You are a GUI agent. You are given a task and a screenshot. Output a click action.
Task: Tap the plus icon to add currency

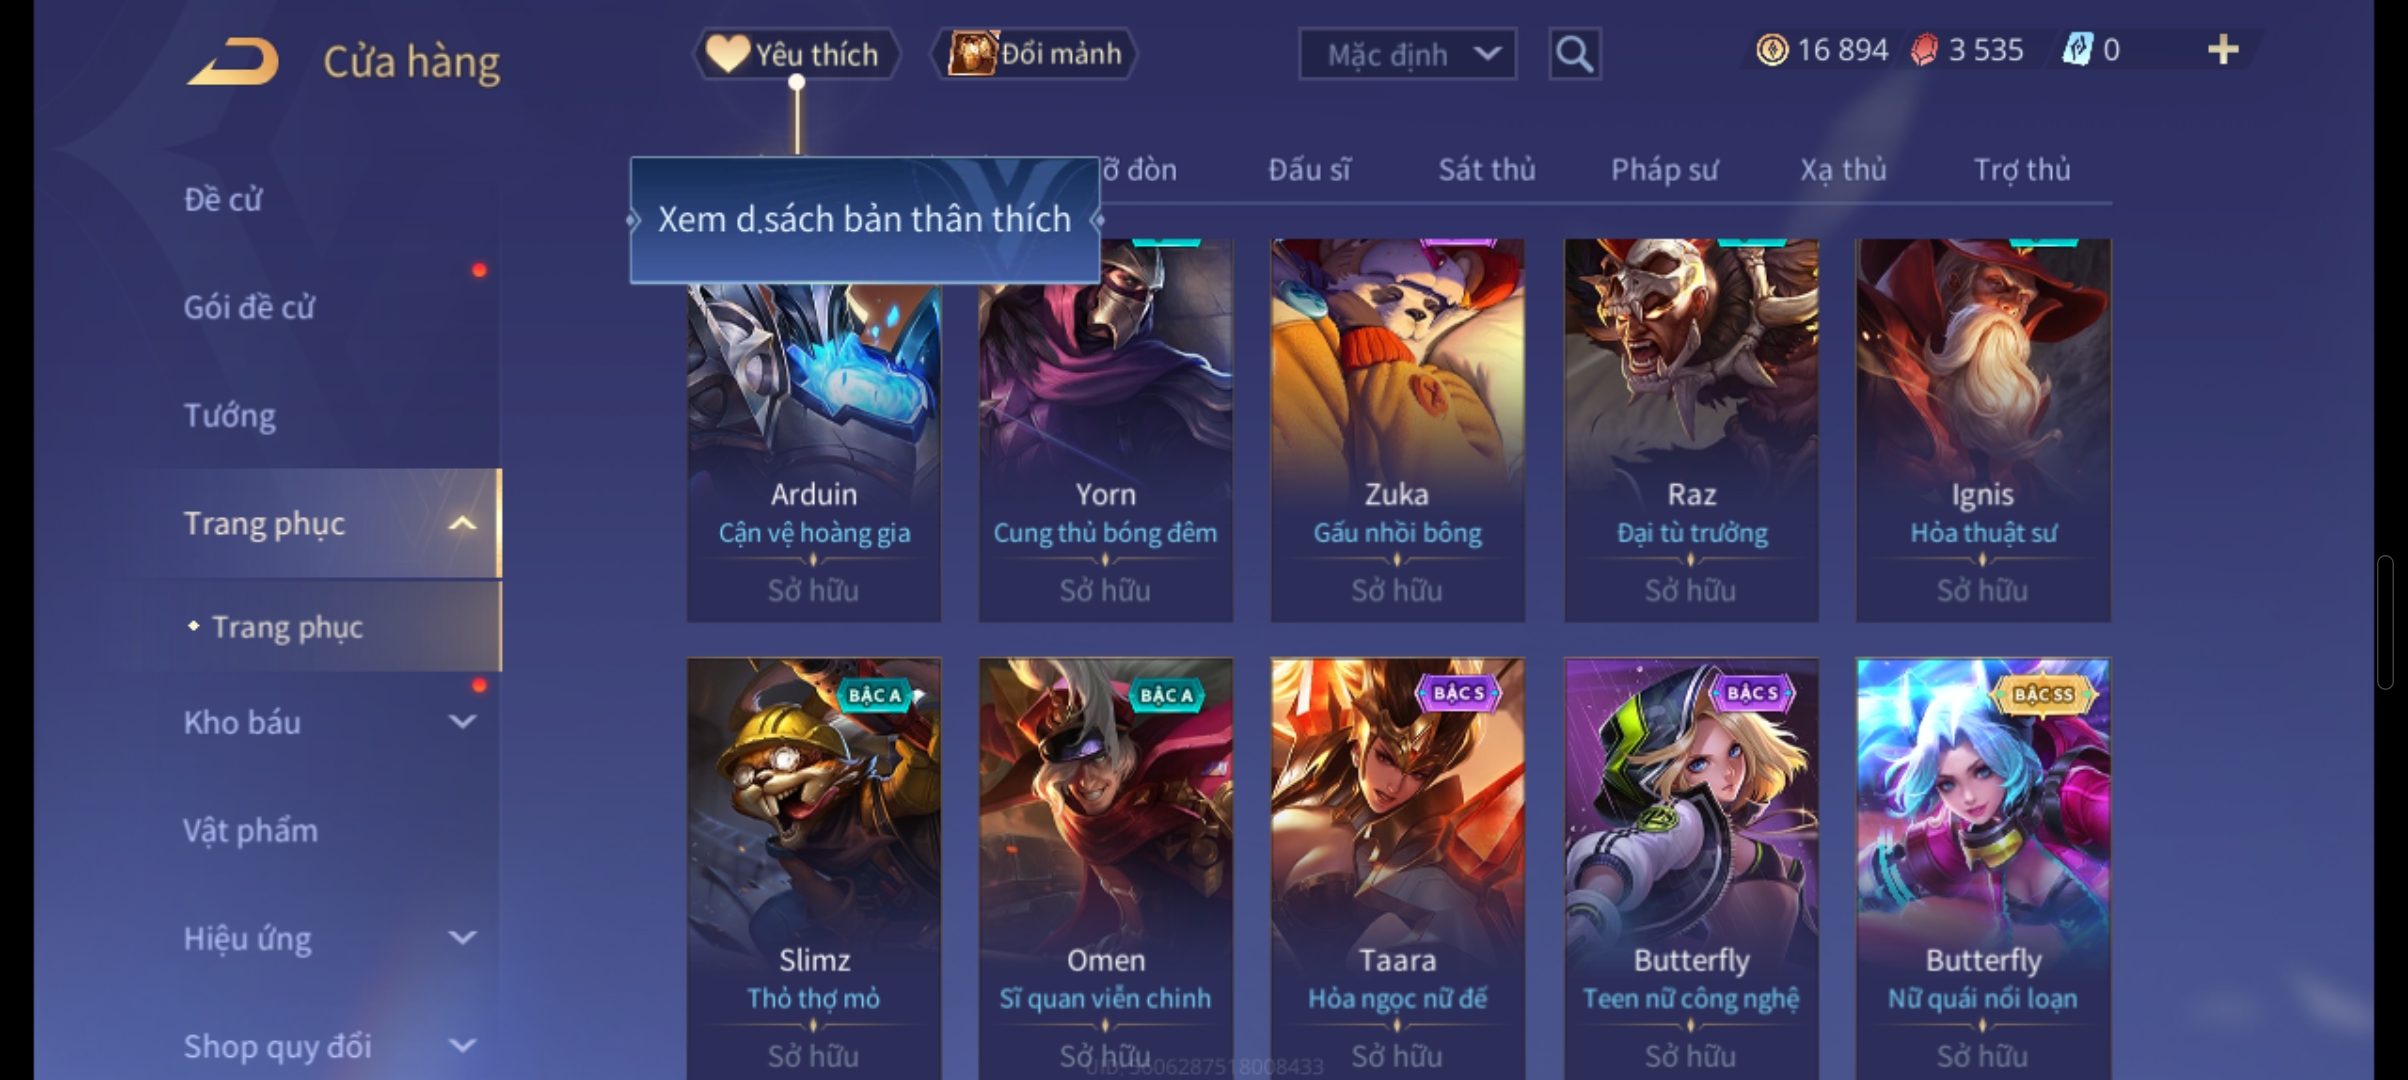point(2222,49)
